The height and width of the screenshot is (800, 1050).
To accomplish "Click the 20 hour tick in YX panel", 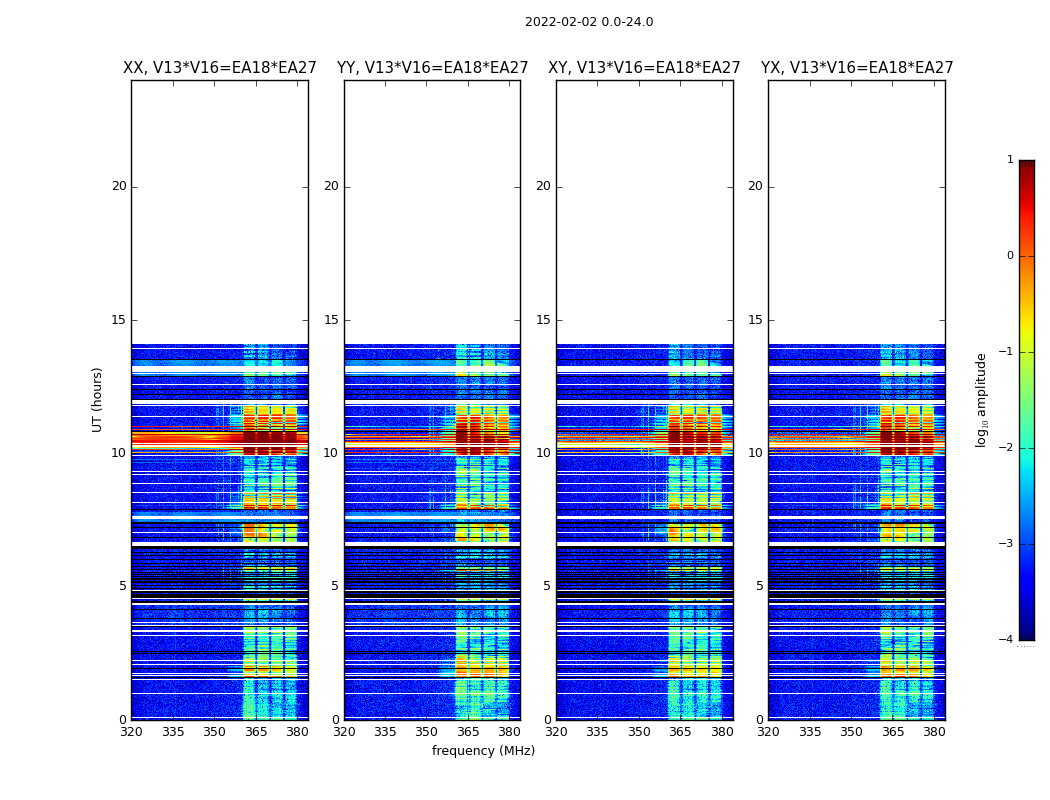I will [755, 187].
